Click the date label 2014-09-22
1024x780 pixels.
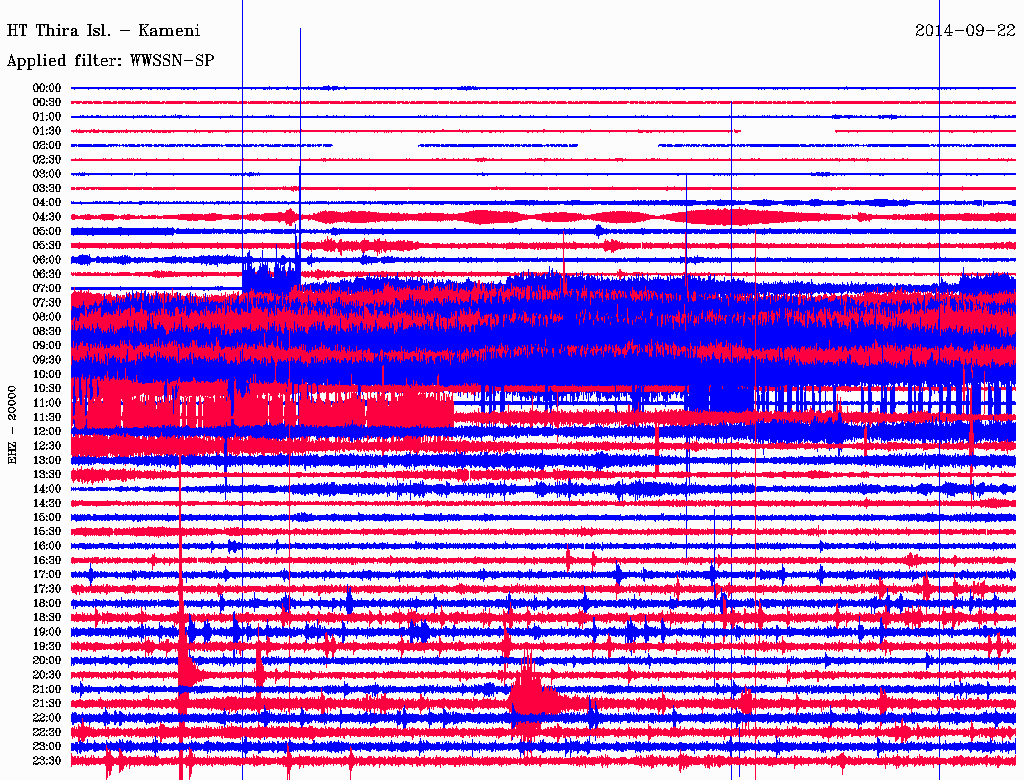(965, 31)
